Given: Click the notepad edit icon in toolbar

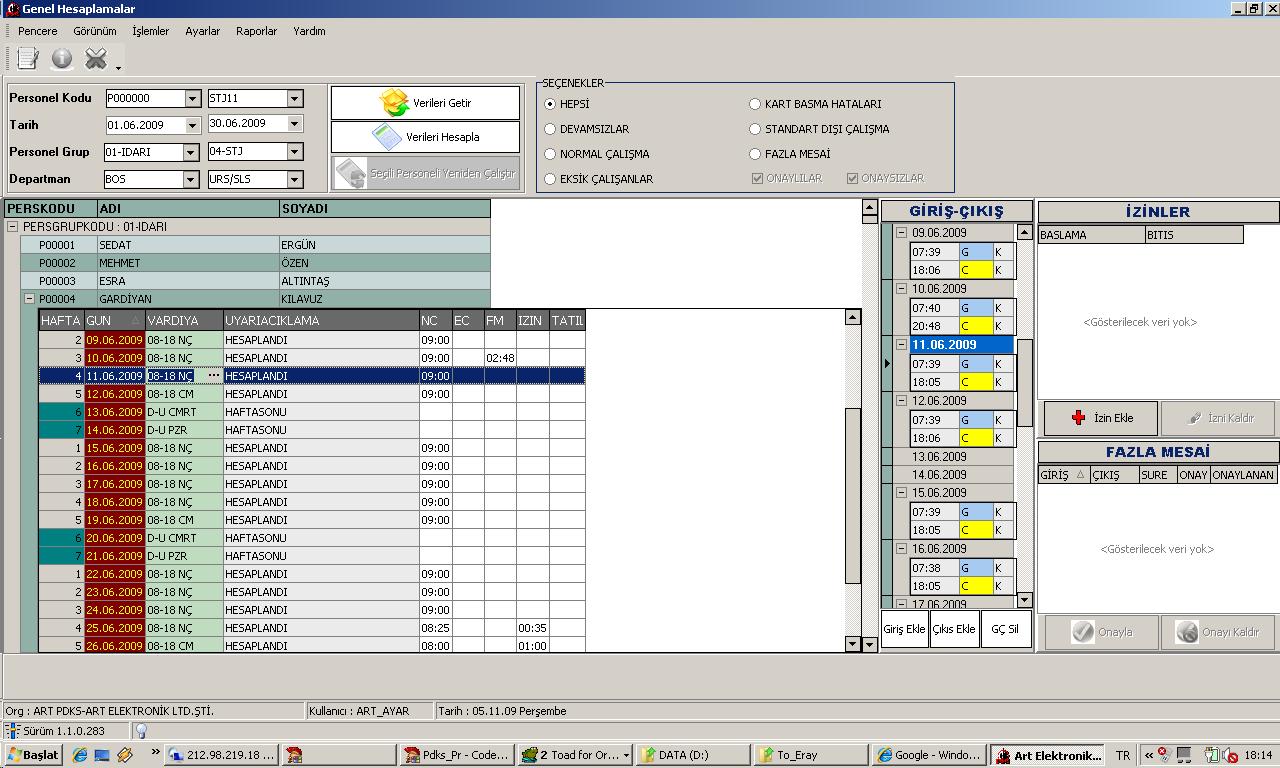Looking at the screenshot, I should [27, 59].
